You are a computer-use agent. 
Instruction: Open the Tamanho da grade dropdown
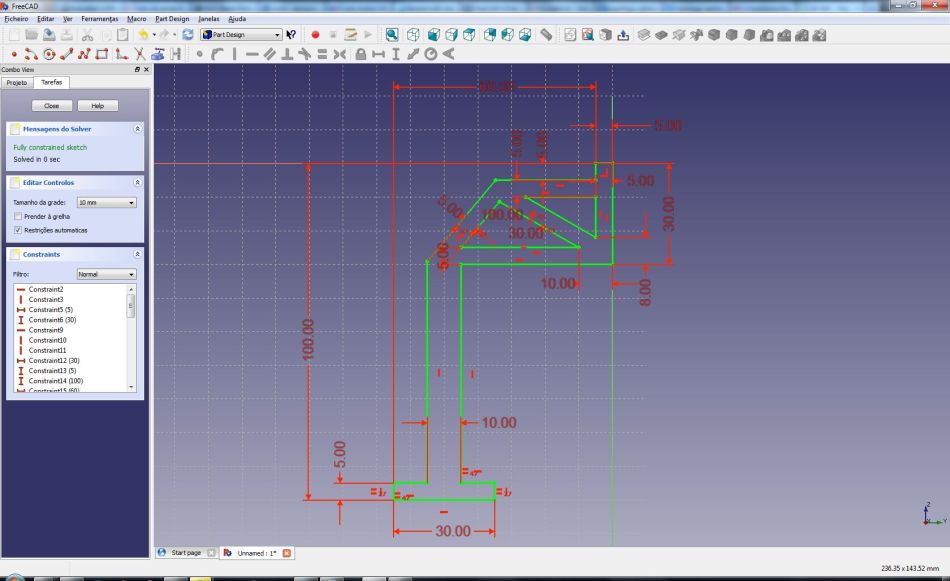[107, 202]
